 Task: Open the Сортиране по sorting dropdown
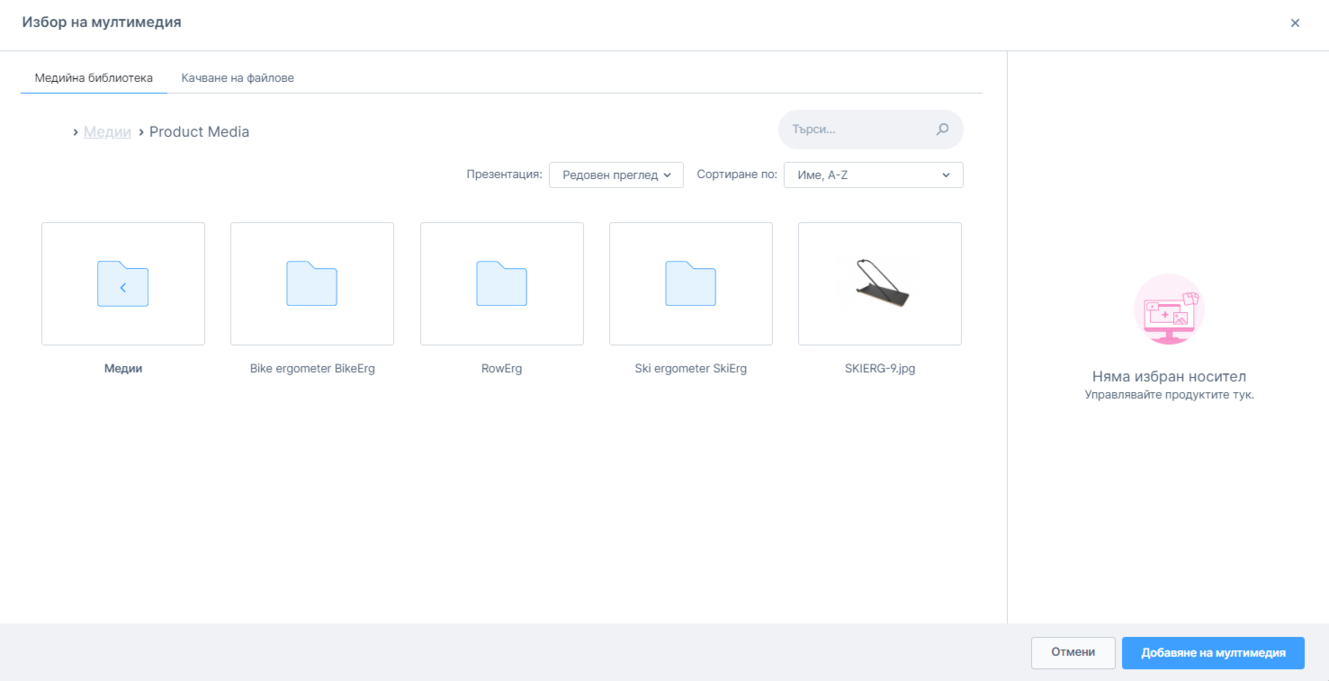click(873, 175)
